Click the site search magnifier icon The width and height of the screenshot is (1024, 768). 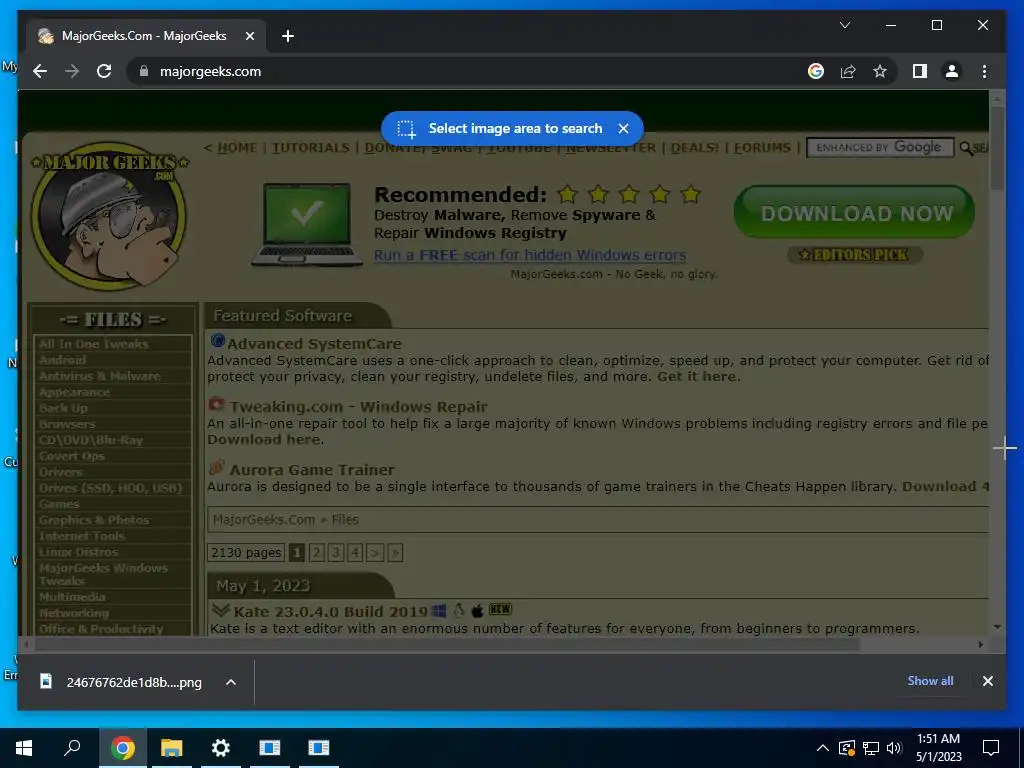point(966,148)
